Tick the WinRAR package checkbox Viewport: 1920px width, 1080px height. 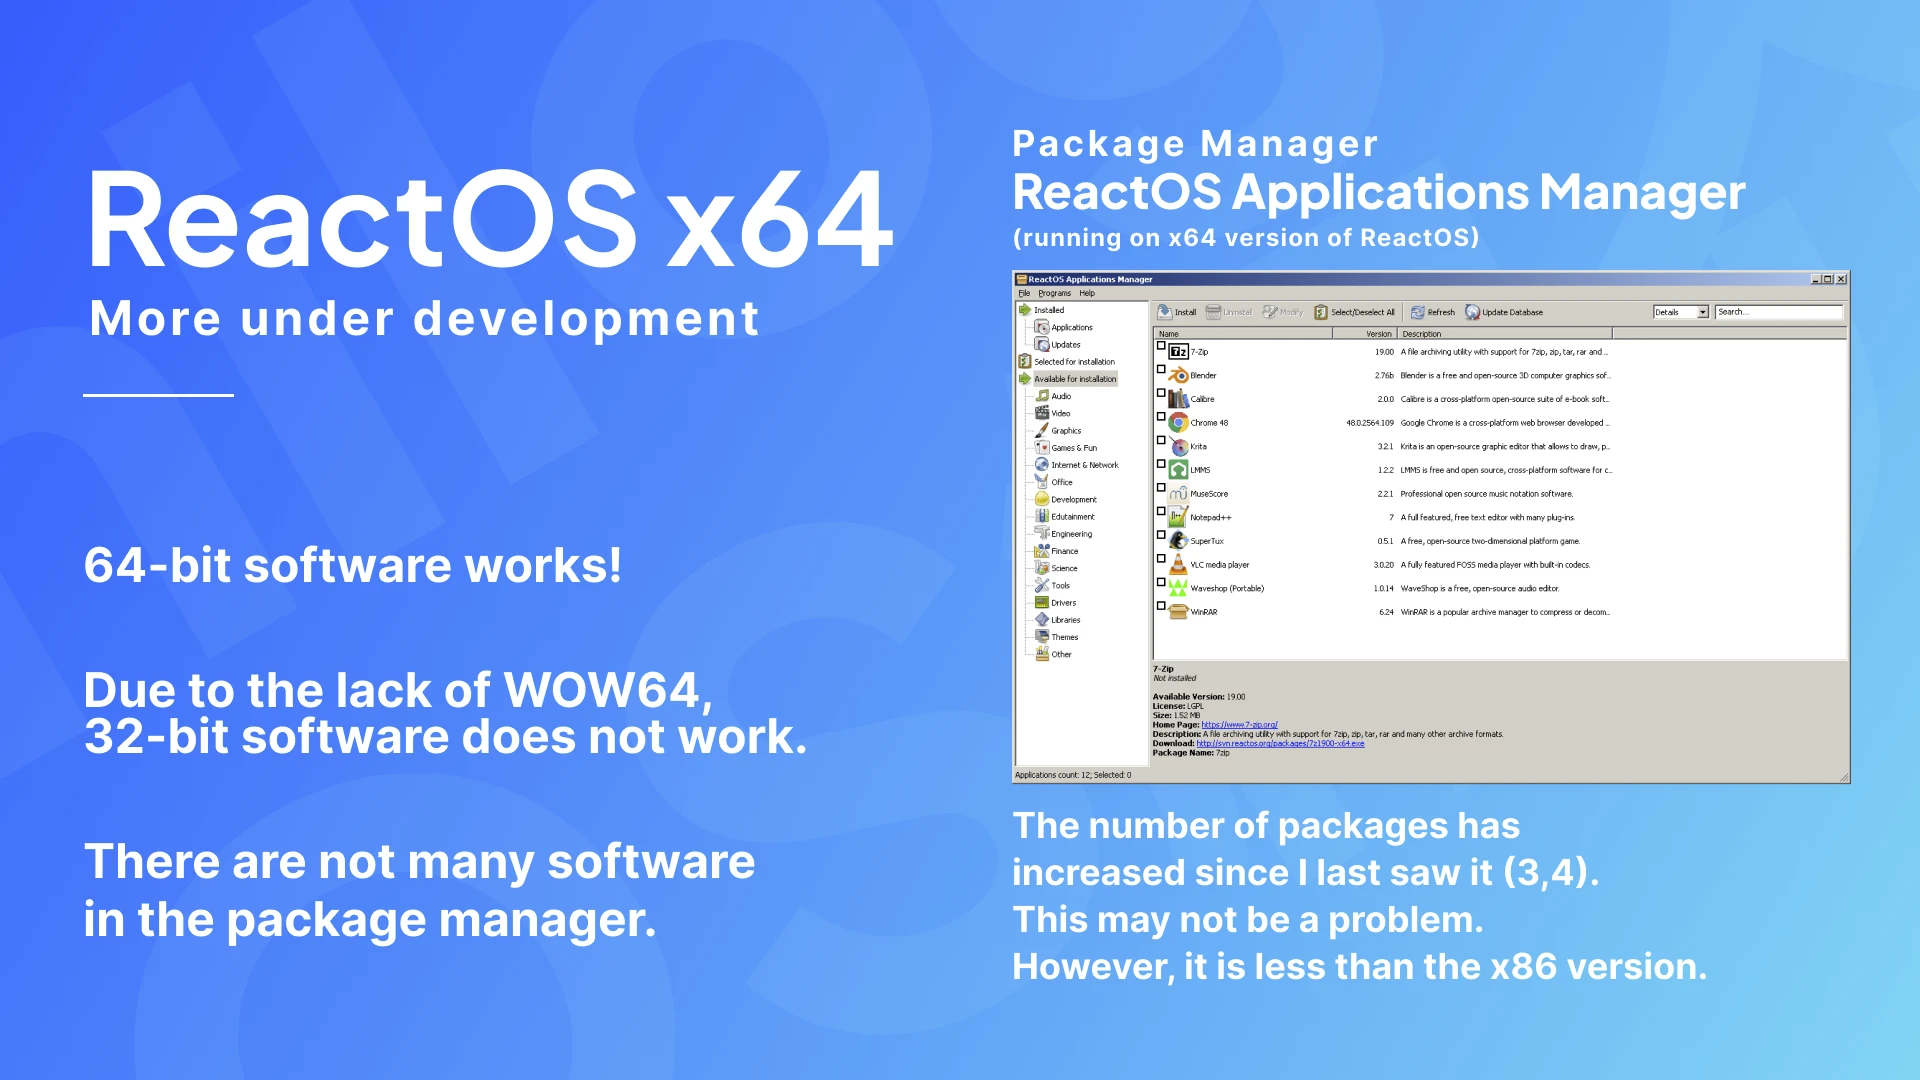[1161, 606]
